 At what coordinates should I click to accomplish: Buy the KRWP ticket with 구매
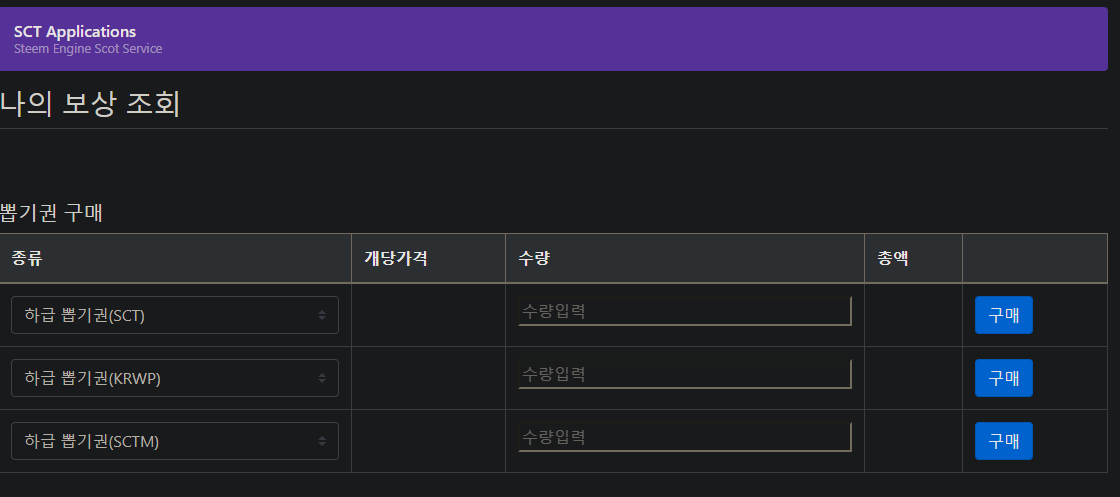pos(1003,378)
